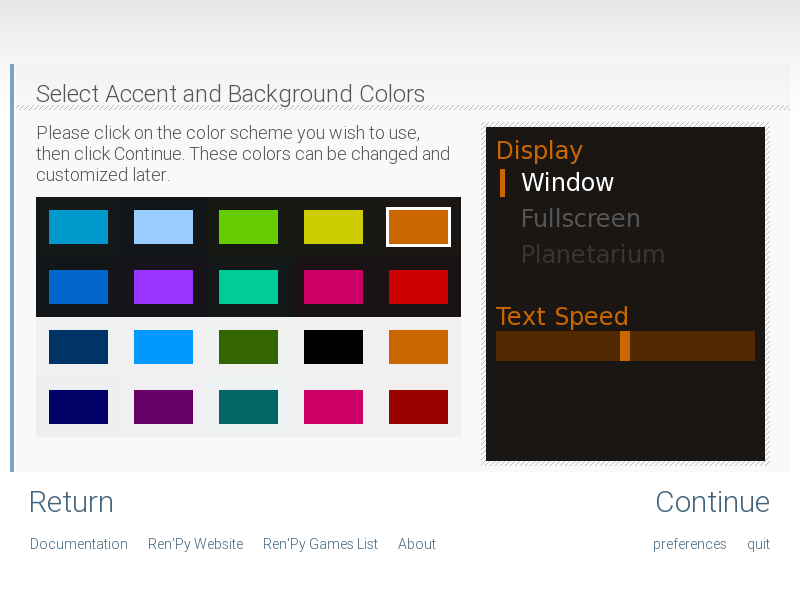
Task: Select the black swatch on light background
Action: (333, 347)
